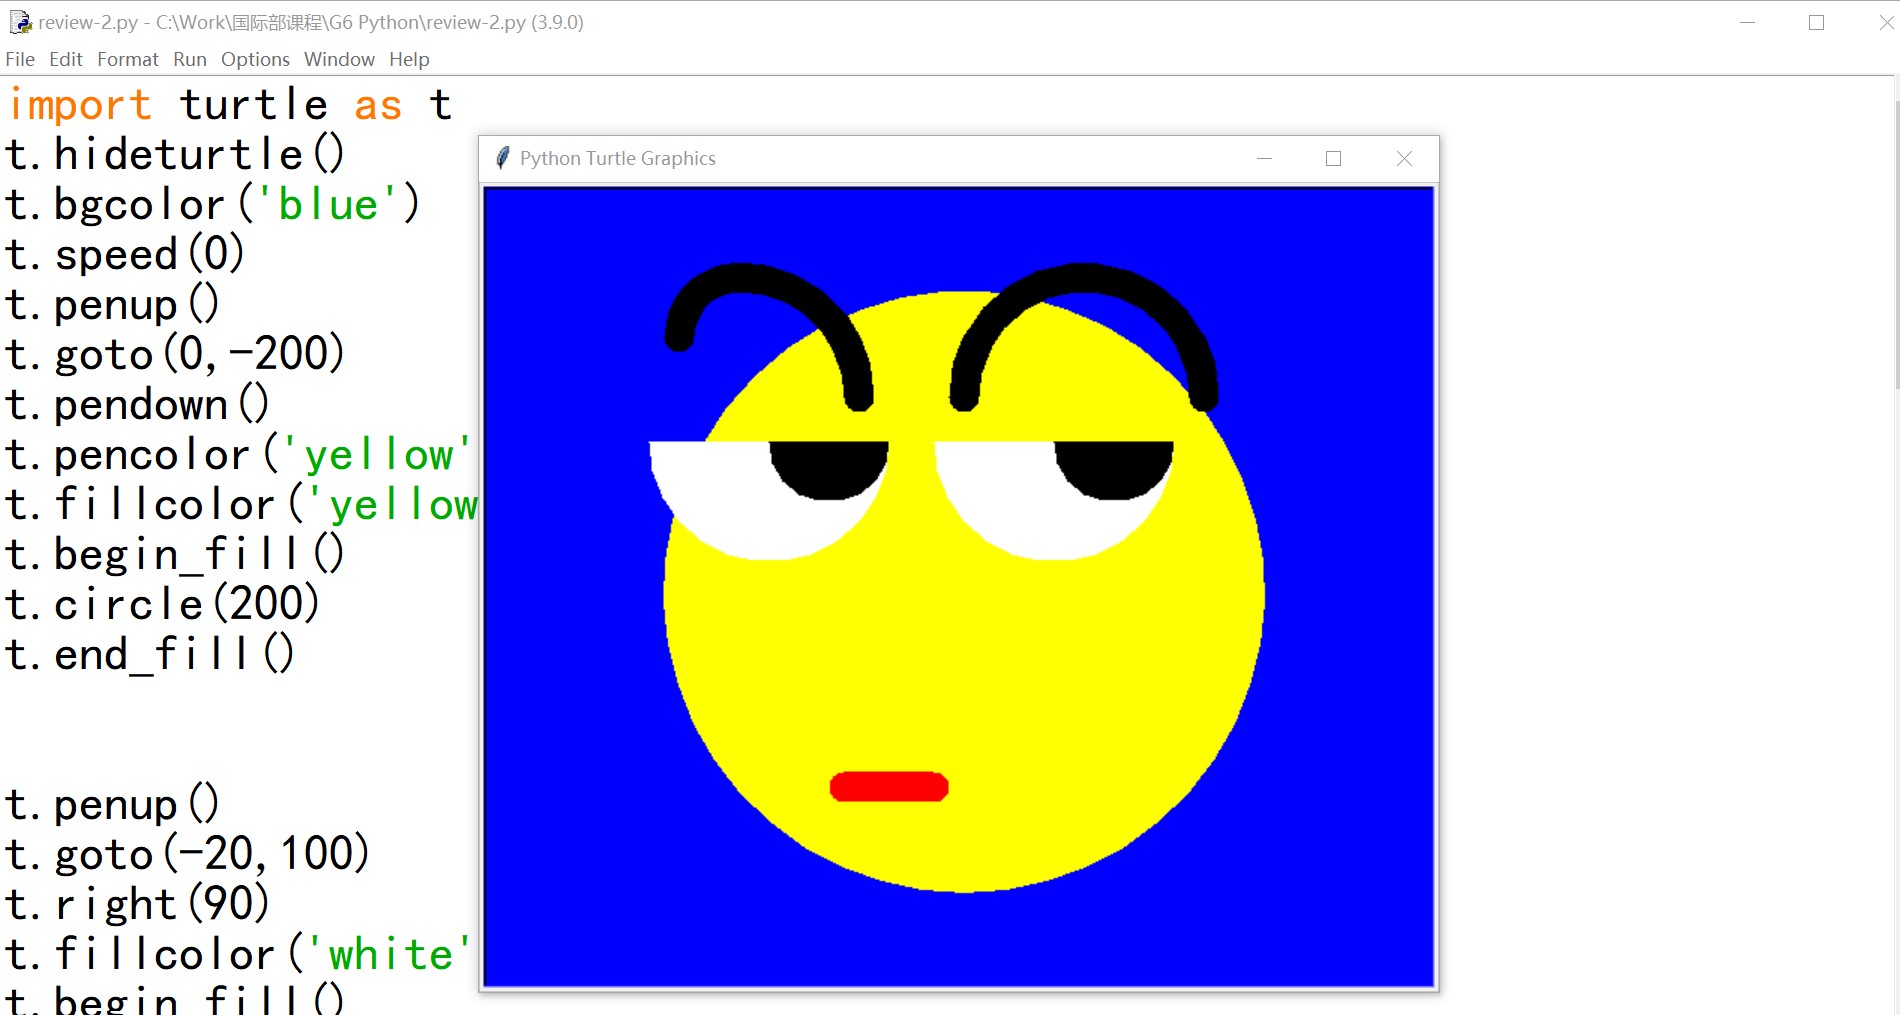Click the IDLE Python file icon in title bar
Screen dimensions: 1900x1015
tap(20, 22)
